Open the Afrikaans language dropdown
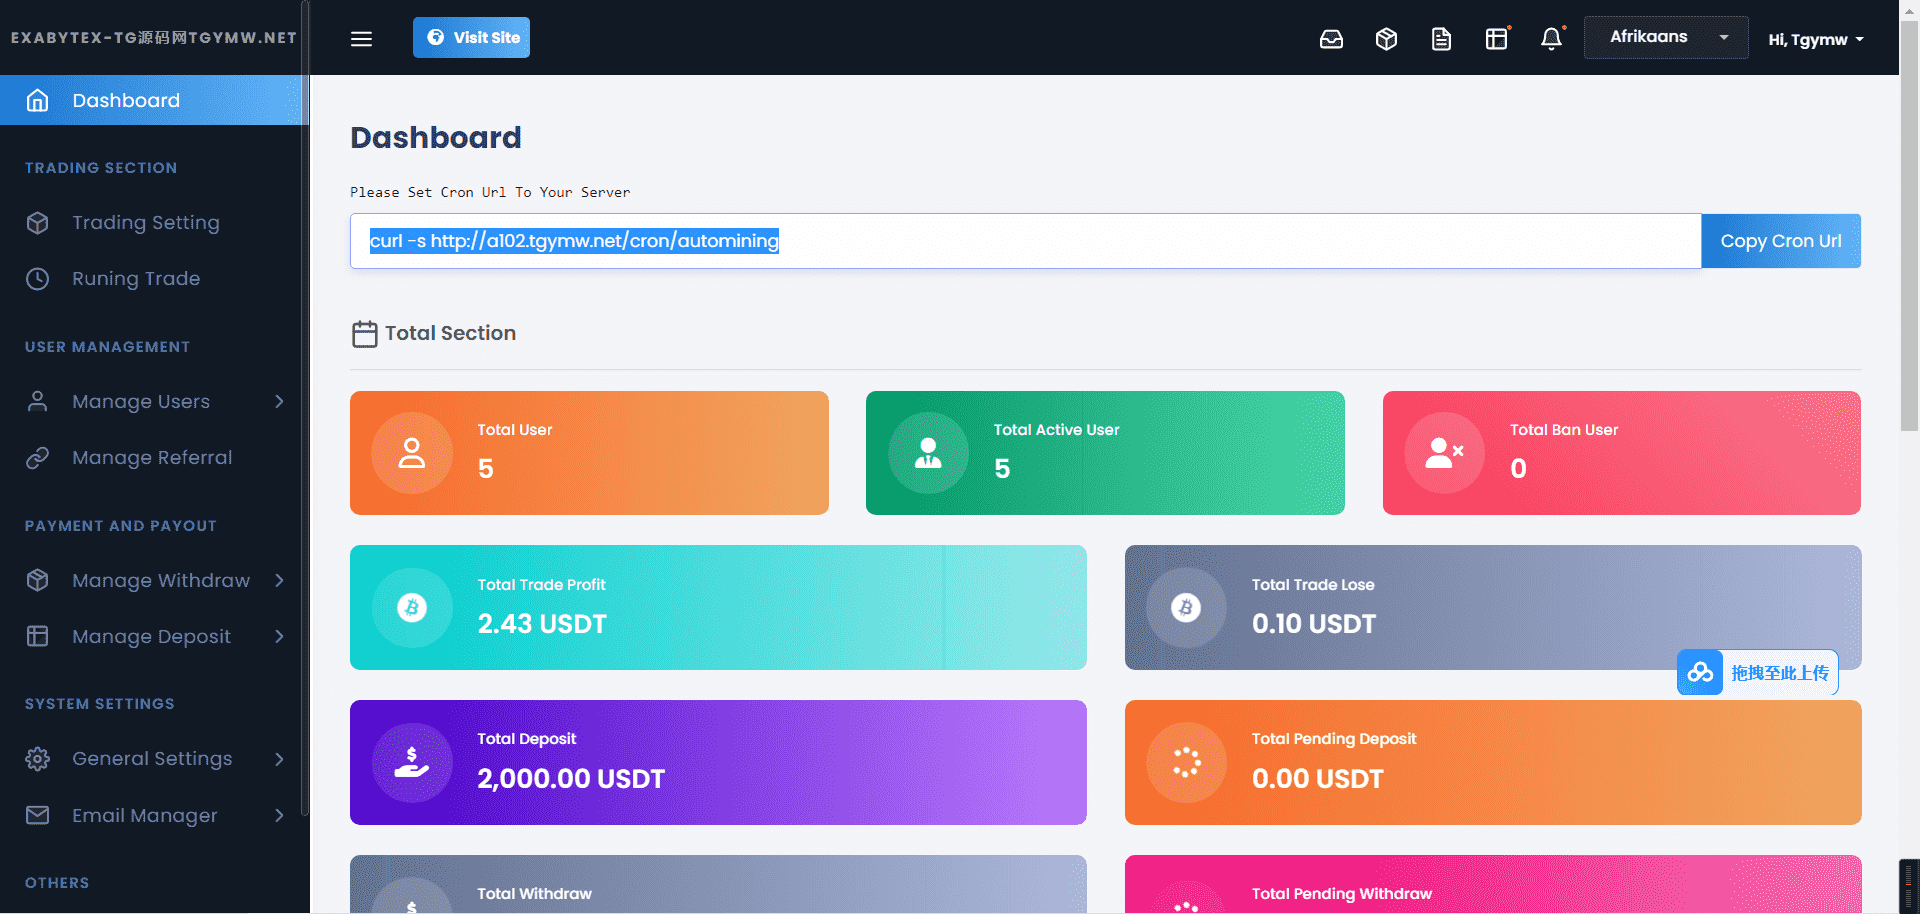Image resolution: width=1920 pixels, height=914 pixels. point(1666,37)
